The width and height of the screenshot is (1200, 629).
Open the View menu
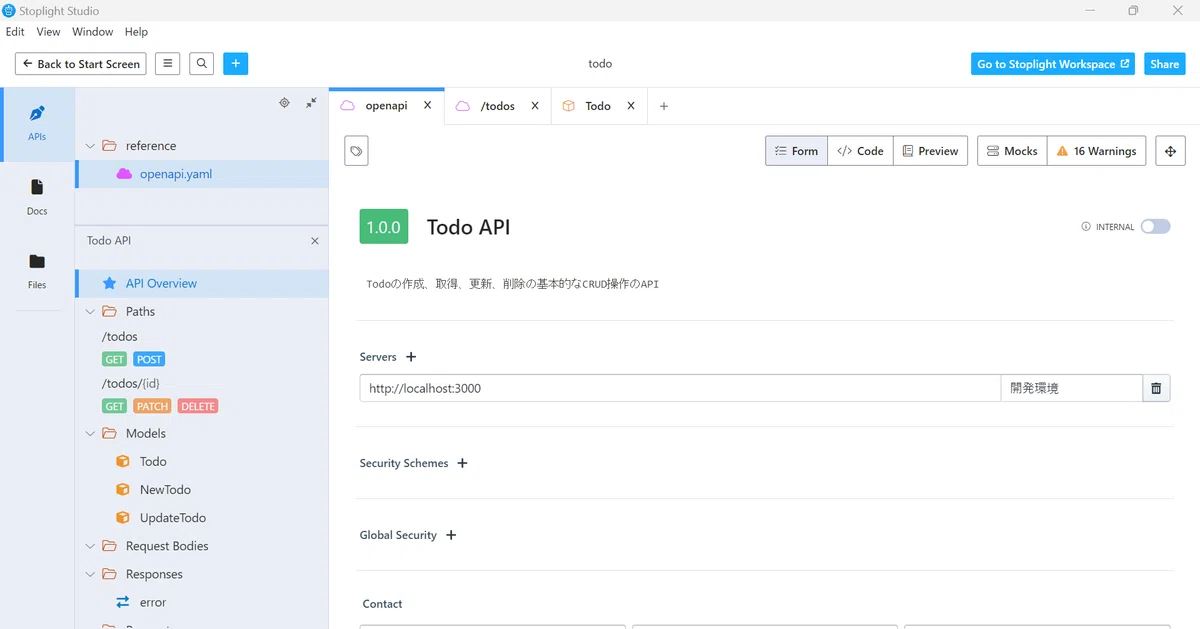(x=48, y=32)
